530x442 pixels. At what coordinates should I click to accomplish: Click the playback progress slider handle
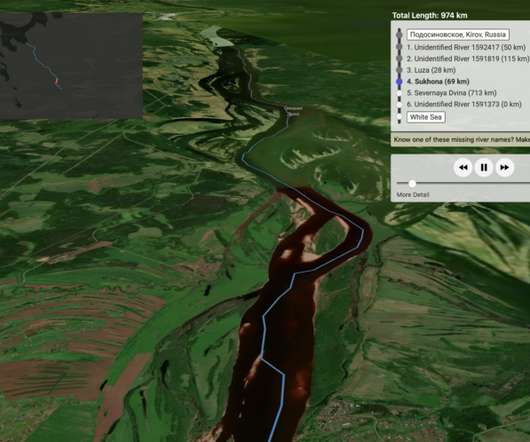tap(412, 183)
